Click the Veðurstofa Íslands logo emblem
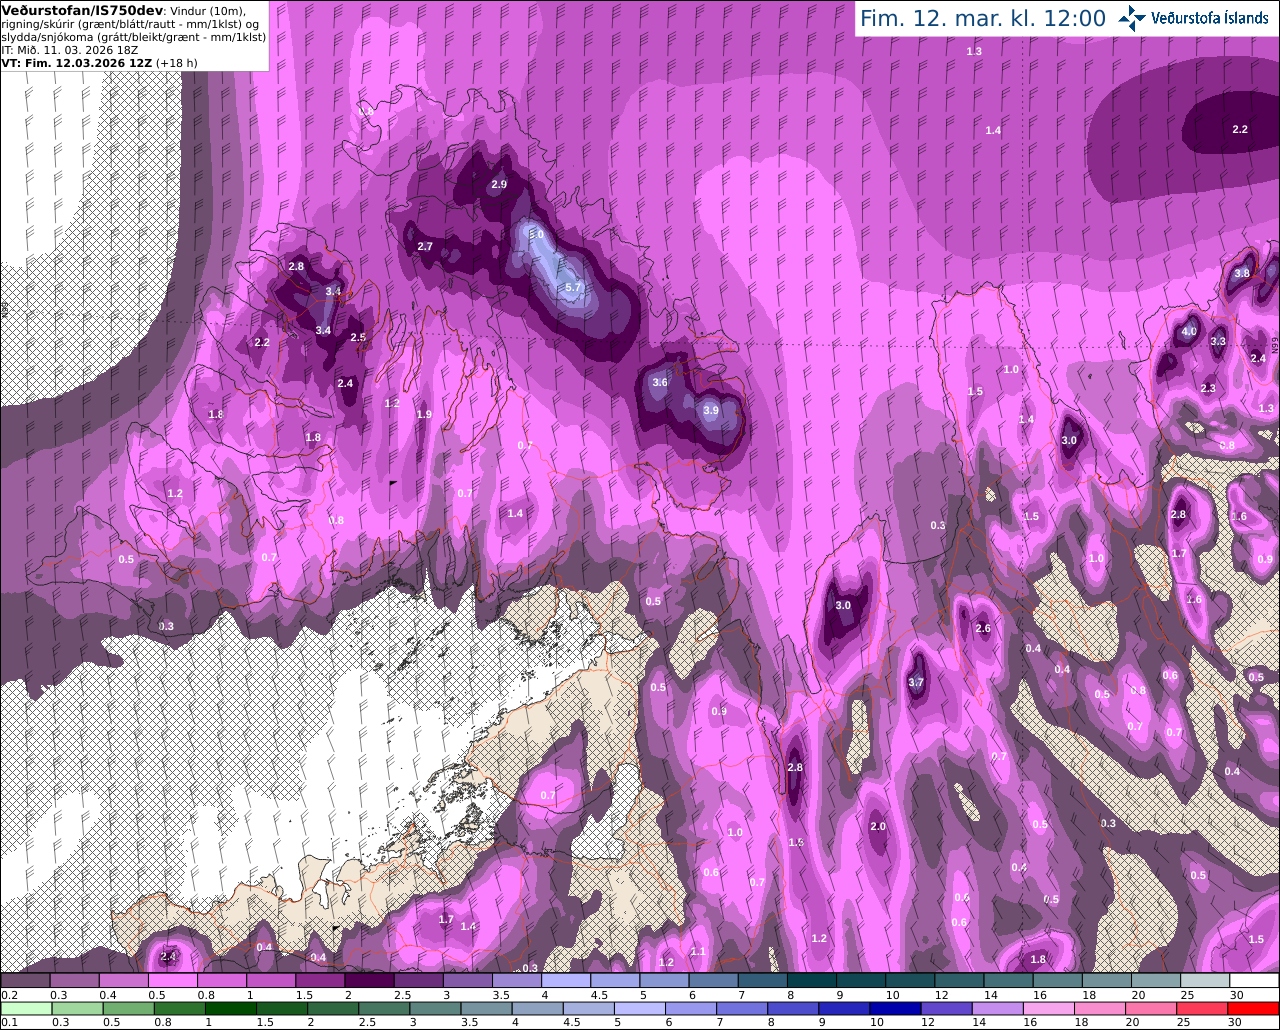 pyautogui.click(x=1131, y=17)
